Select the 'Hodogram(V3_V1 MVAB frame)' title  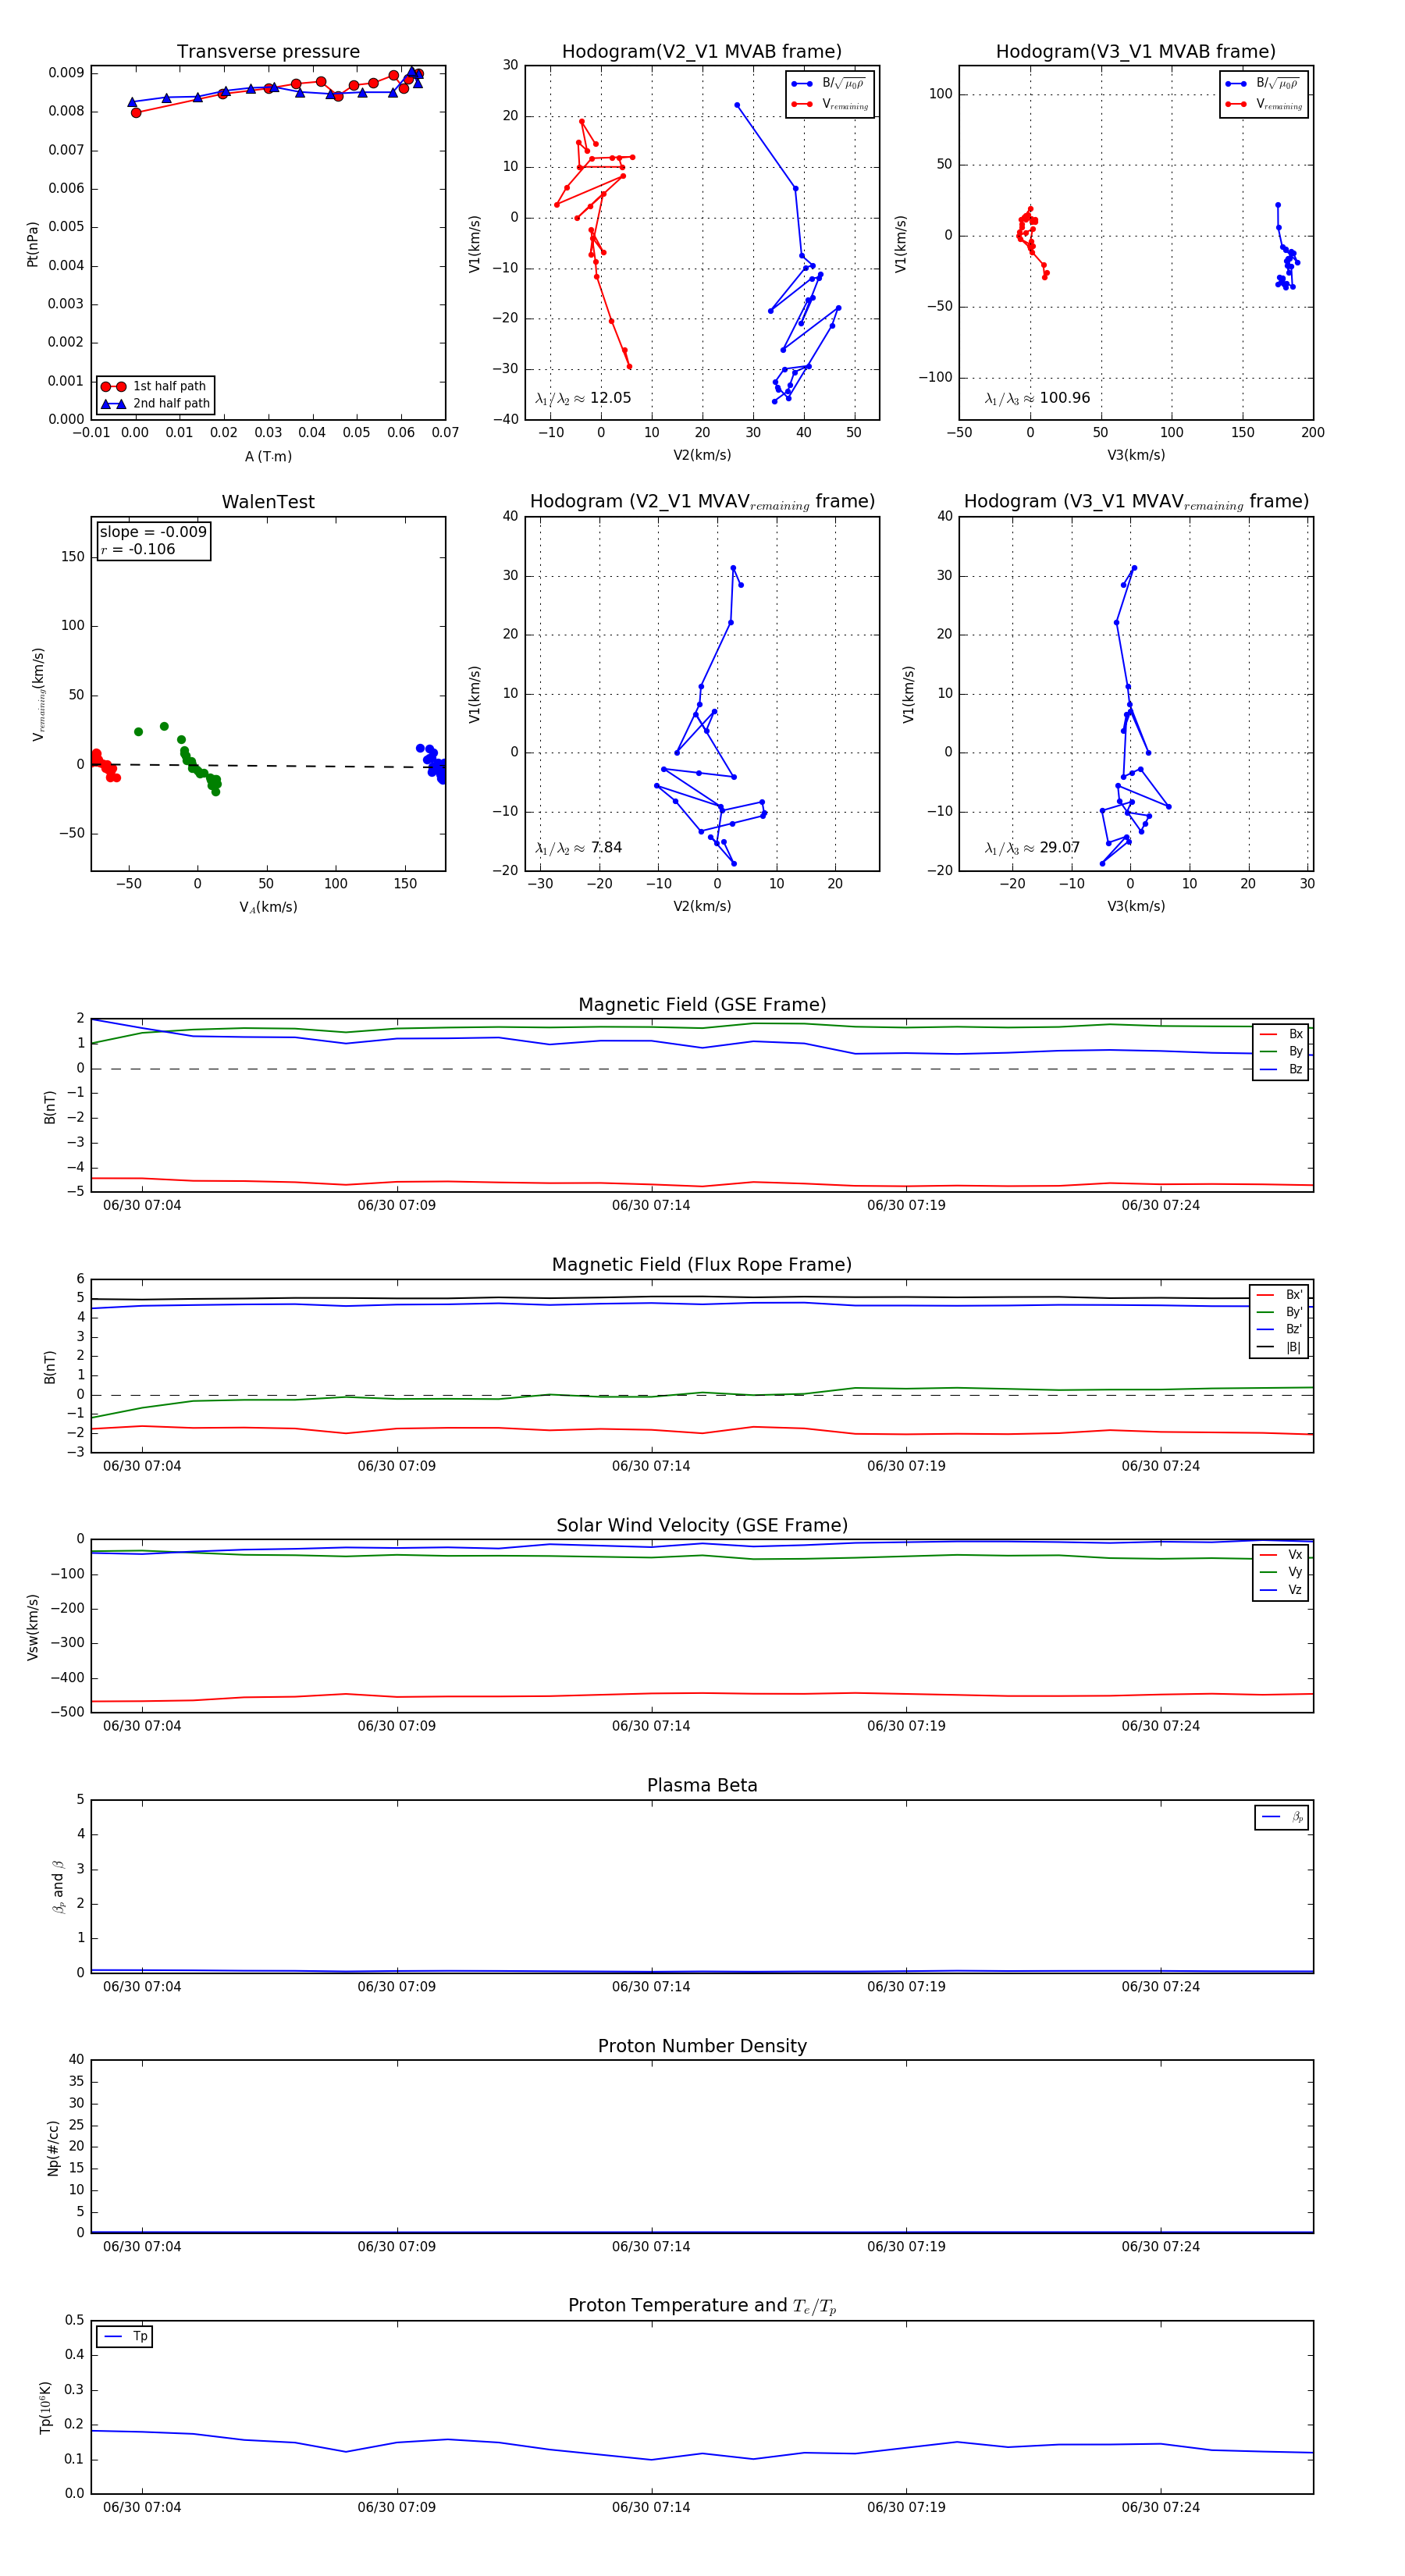(1136, 52)
